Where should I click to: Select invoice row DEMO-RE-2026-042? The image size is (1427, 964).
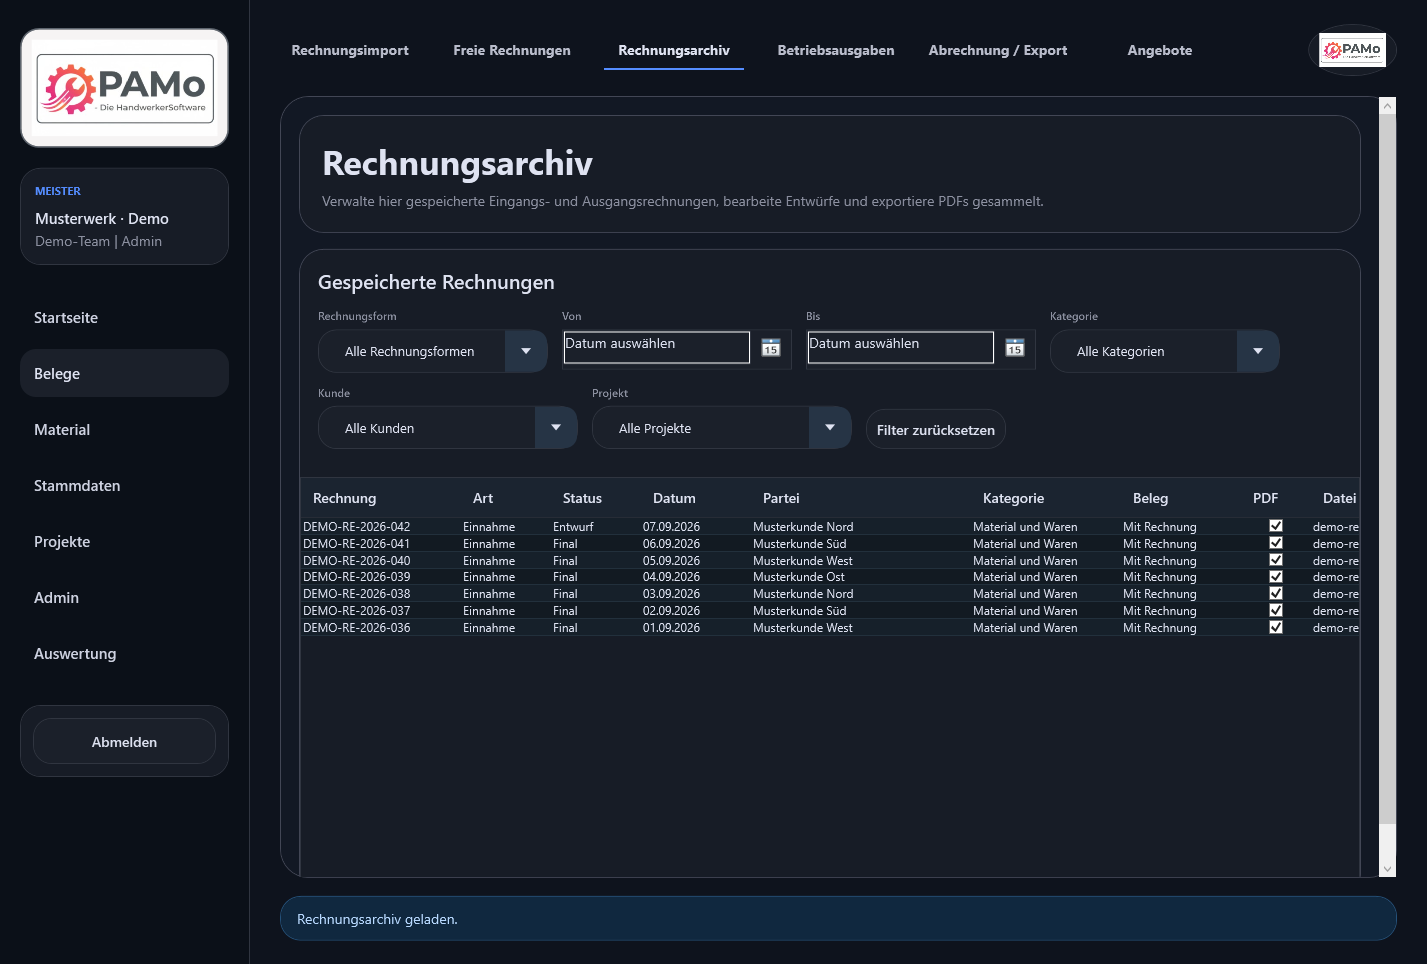tap(830, 526)
